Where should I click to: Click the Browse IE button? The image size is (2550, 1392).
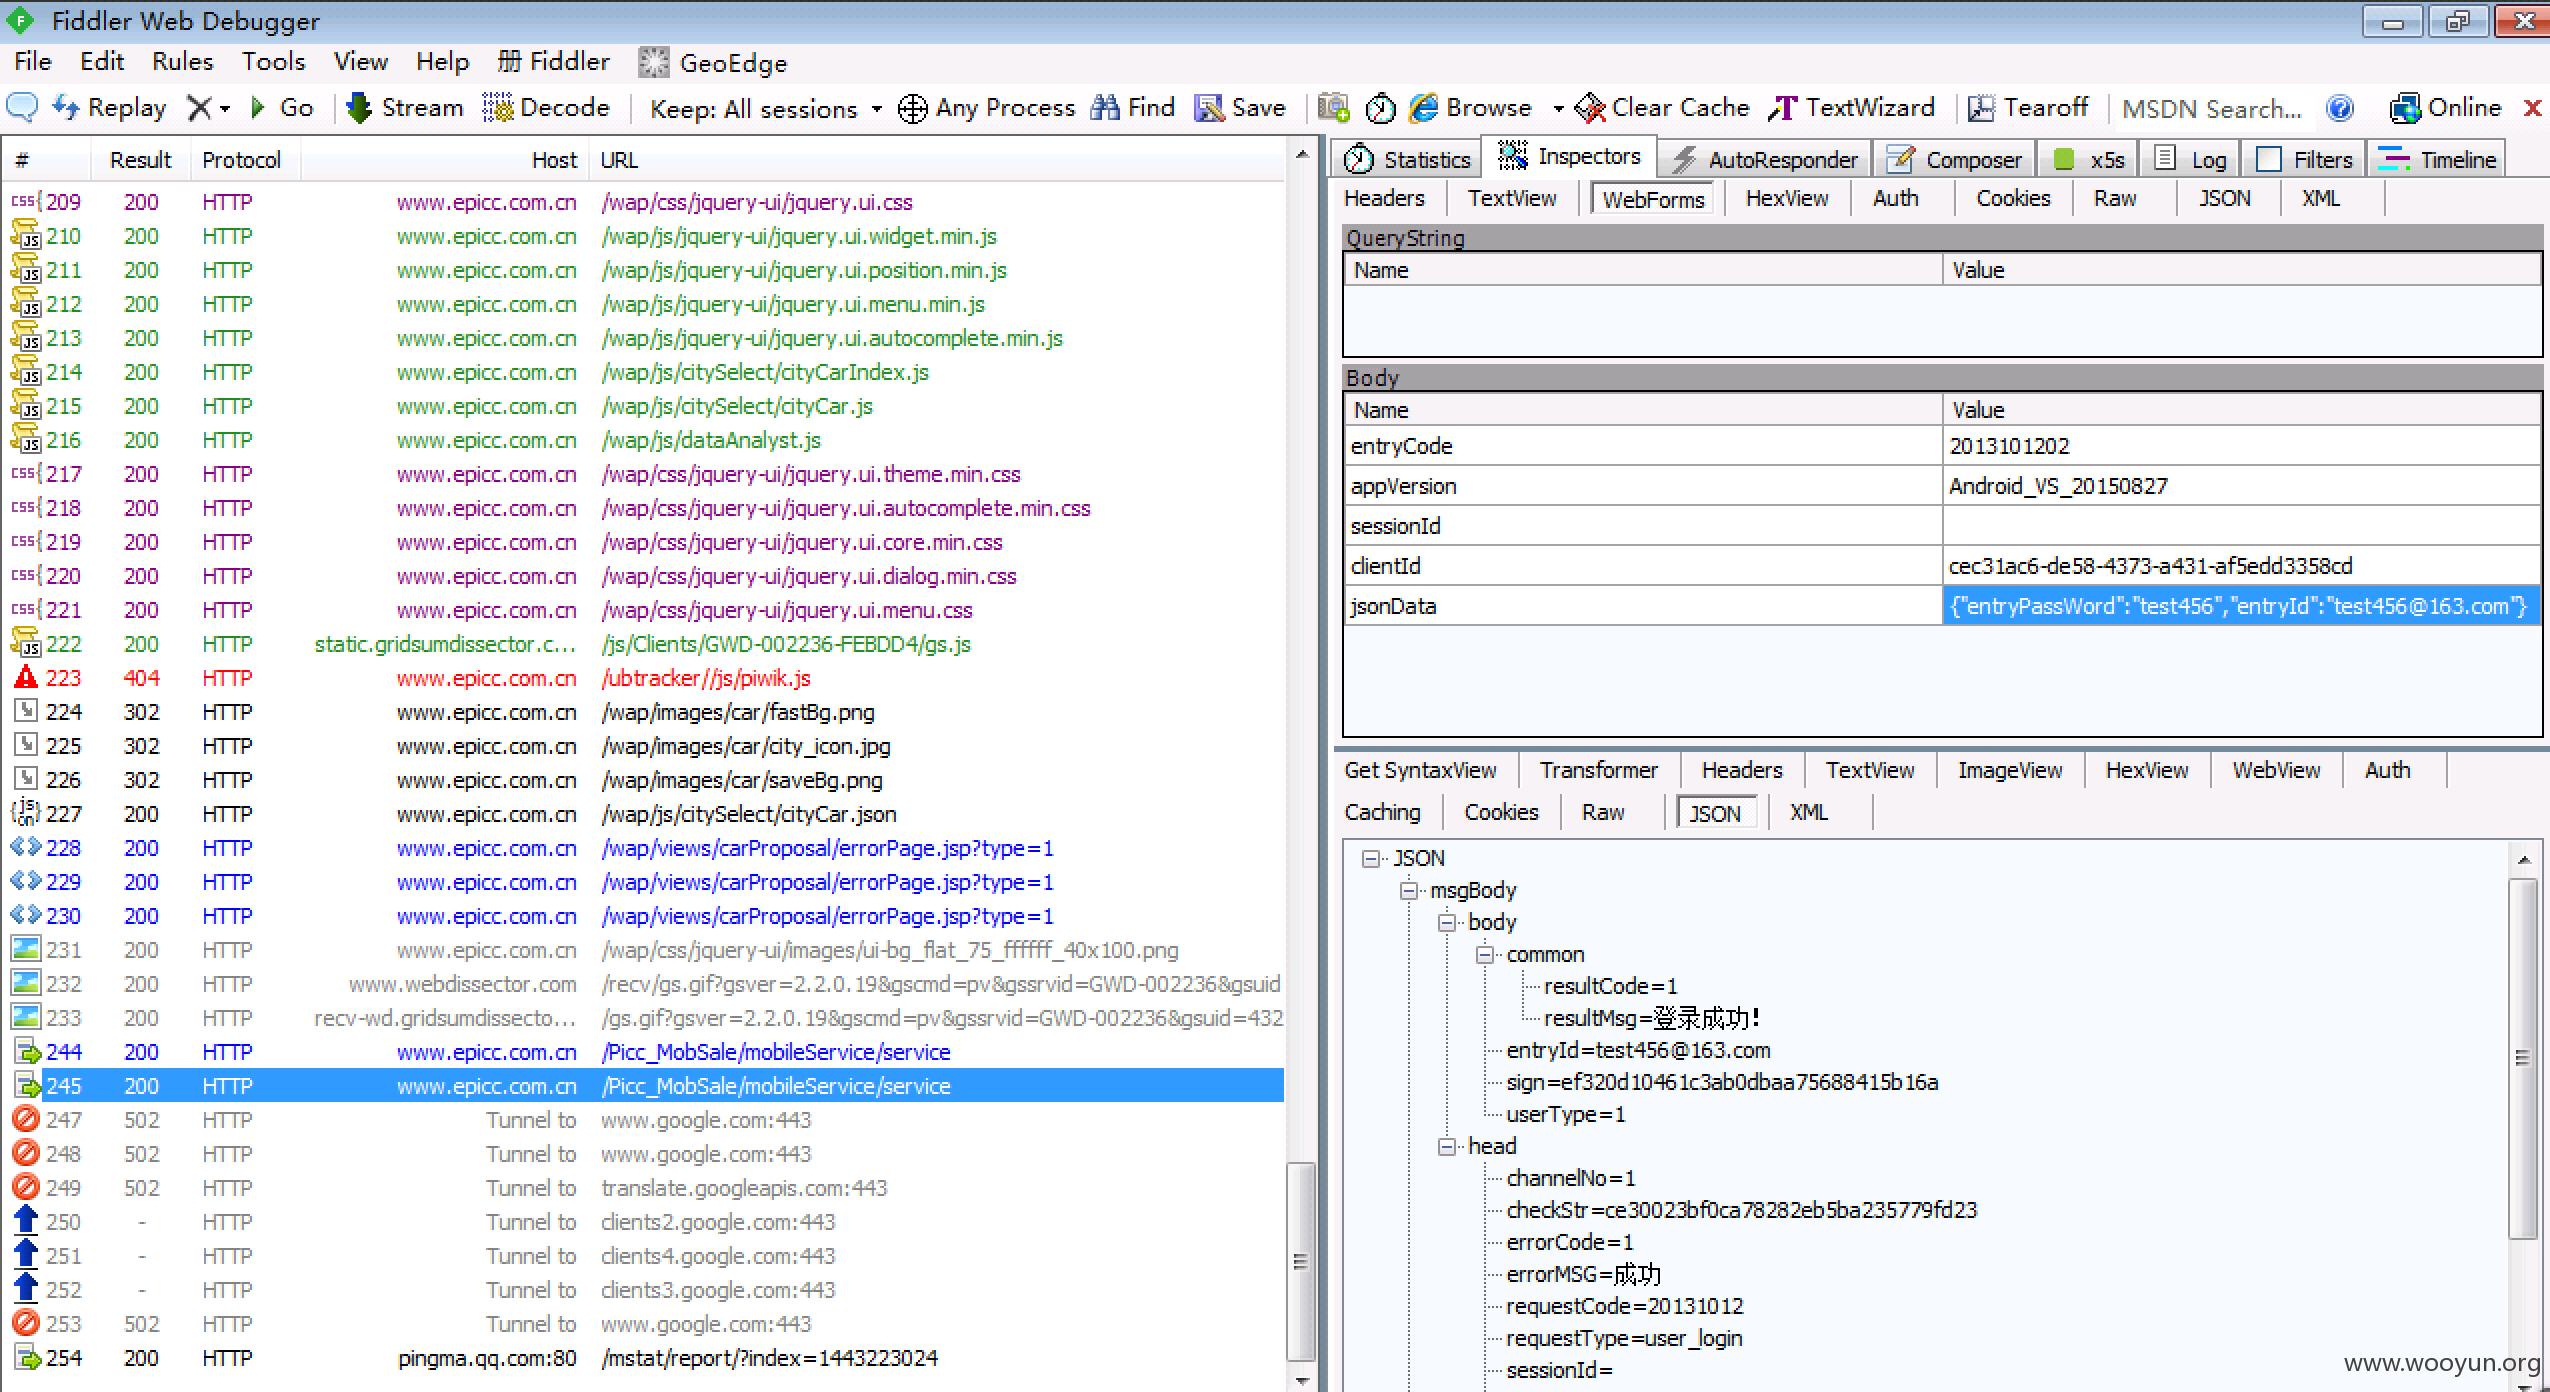coord(1470,107)
